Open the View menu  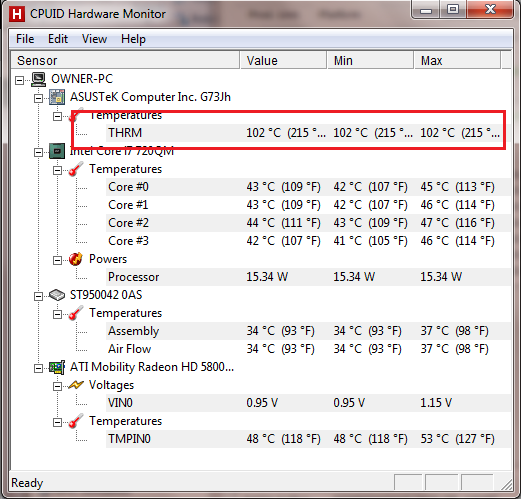point(94,39)
